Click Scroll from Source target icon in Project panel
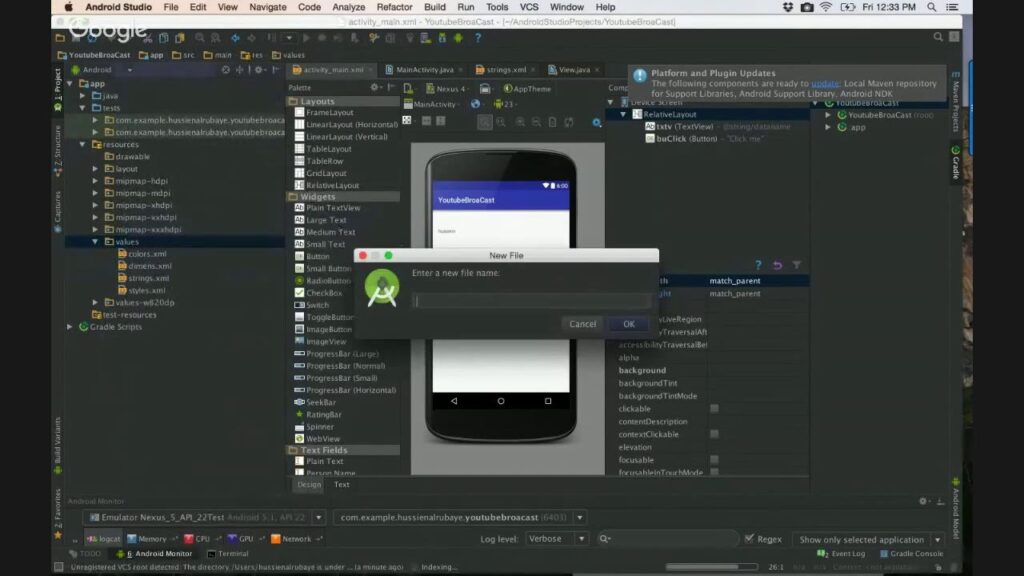The height and width of the screenshot is (576, 1024). 226,69
